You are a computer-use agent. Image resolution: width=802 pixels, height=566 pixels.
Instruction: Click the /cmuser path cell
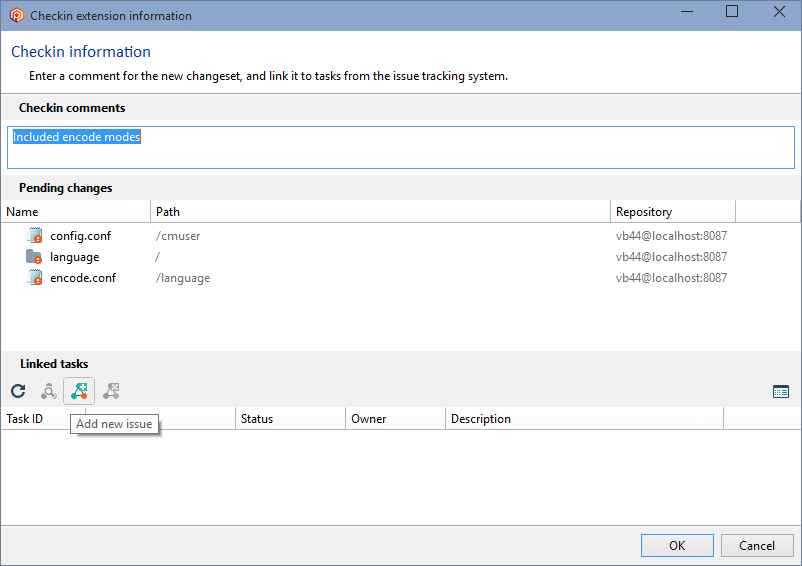pyautogui.click(x=178, y=236)
